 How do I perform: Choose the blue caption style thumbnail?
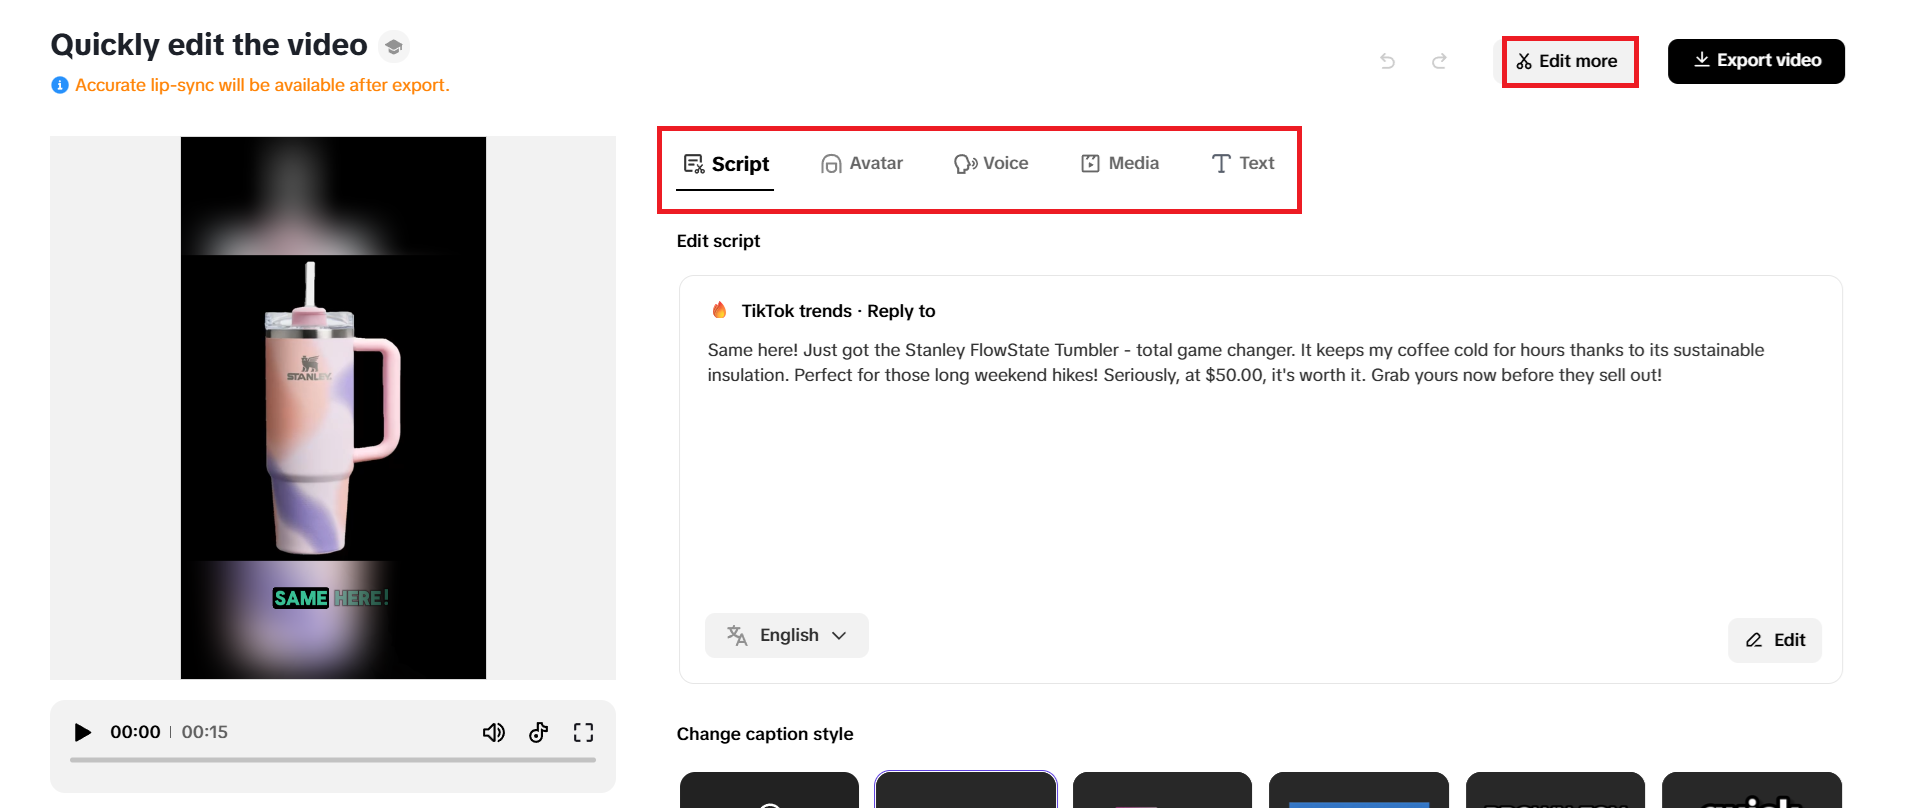1358,792
